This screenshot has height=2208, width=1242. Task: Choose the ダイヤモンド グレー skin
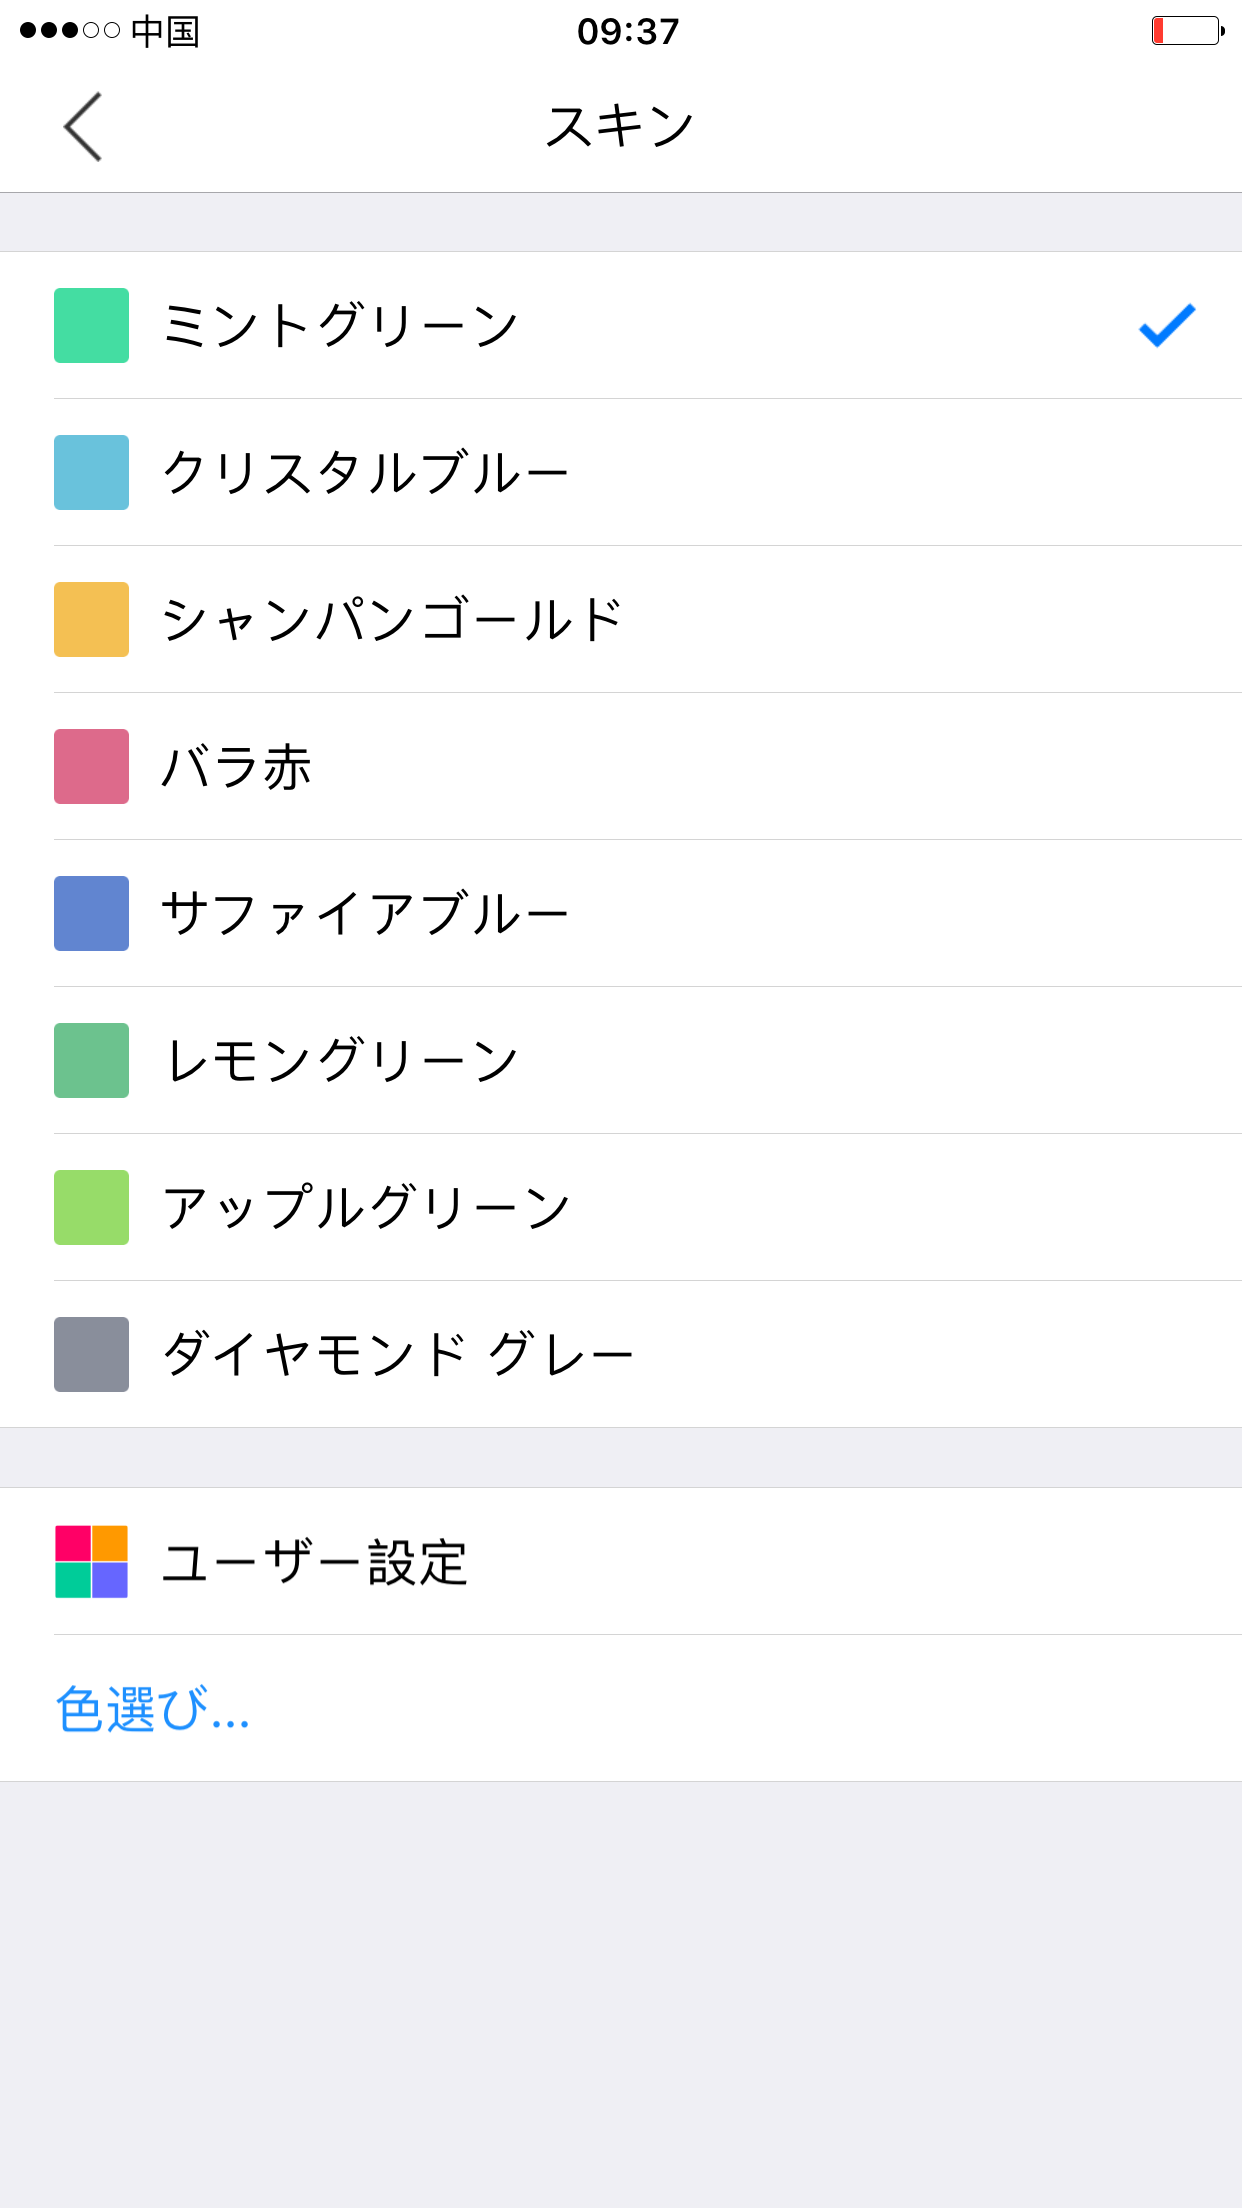(621, 1354)
